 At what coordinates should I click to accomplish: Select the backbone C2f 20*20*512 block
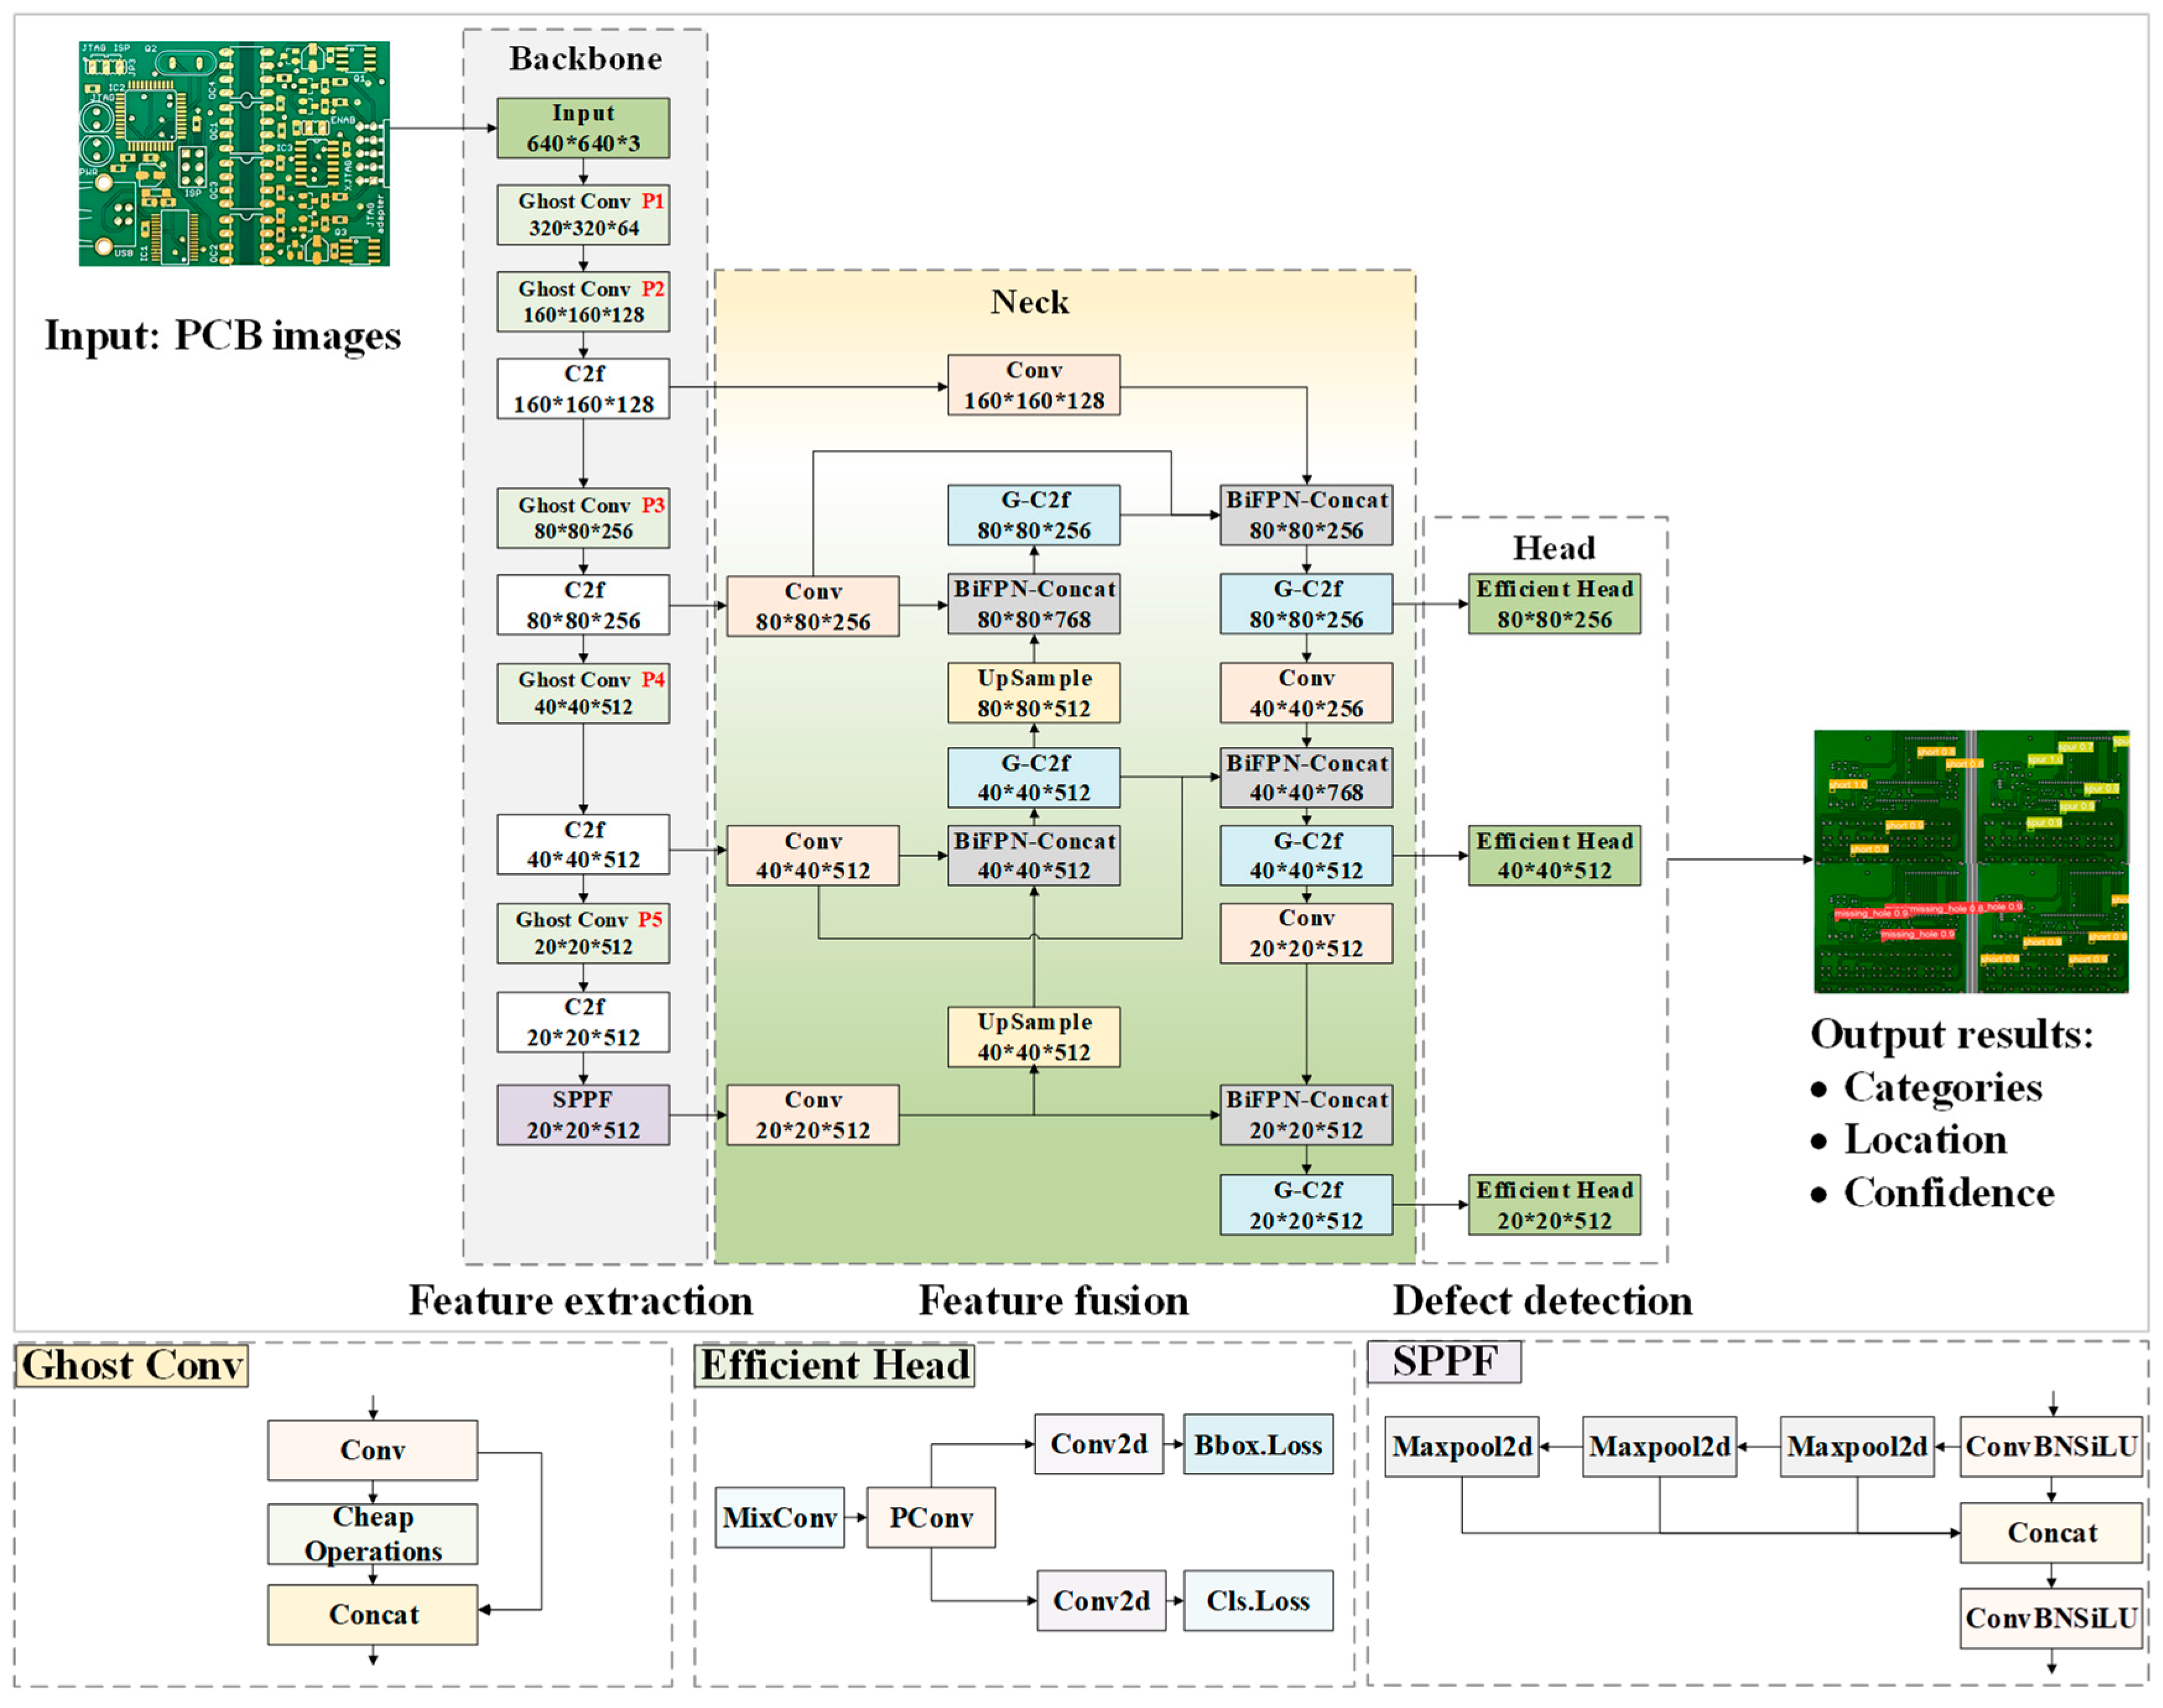point(583,1022)
